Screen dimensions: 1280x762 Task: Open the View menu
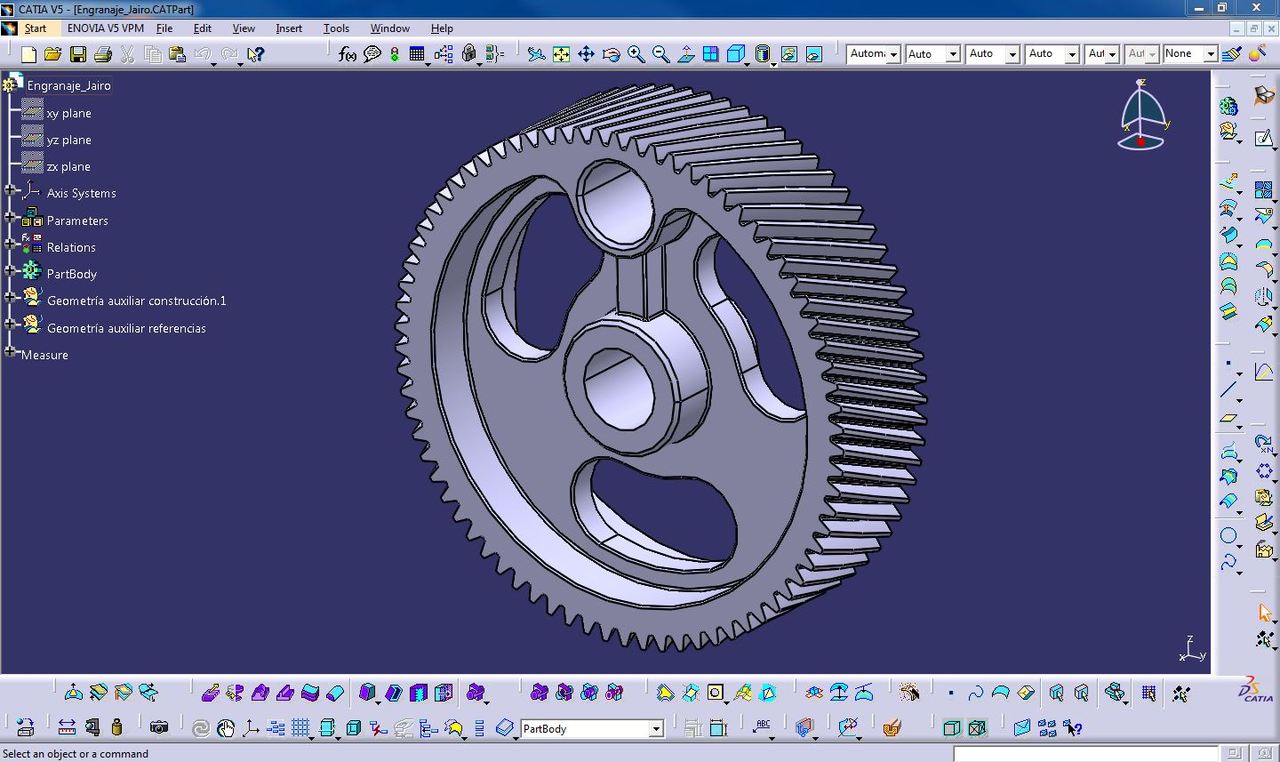[x=243, y=28]
